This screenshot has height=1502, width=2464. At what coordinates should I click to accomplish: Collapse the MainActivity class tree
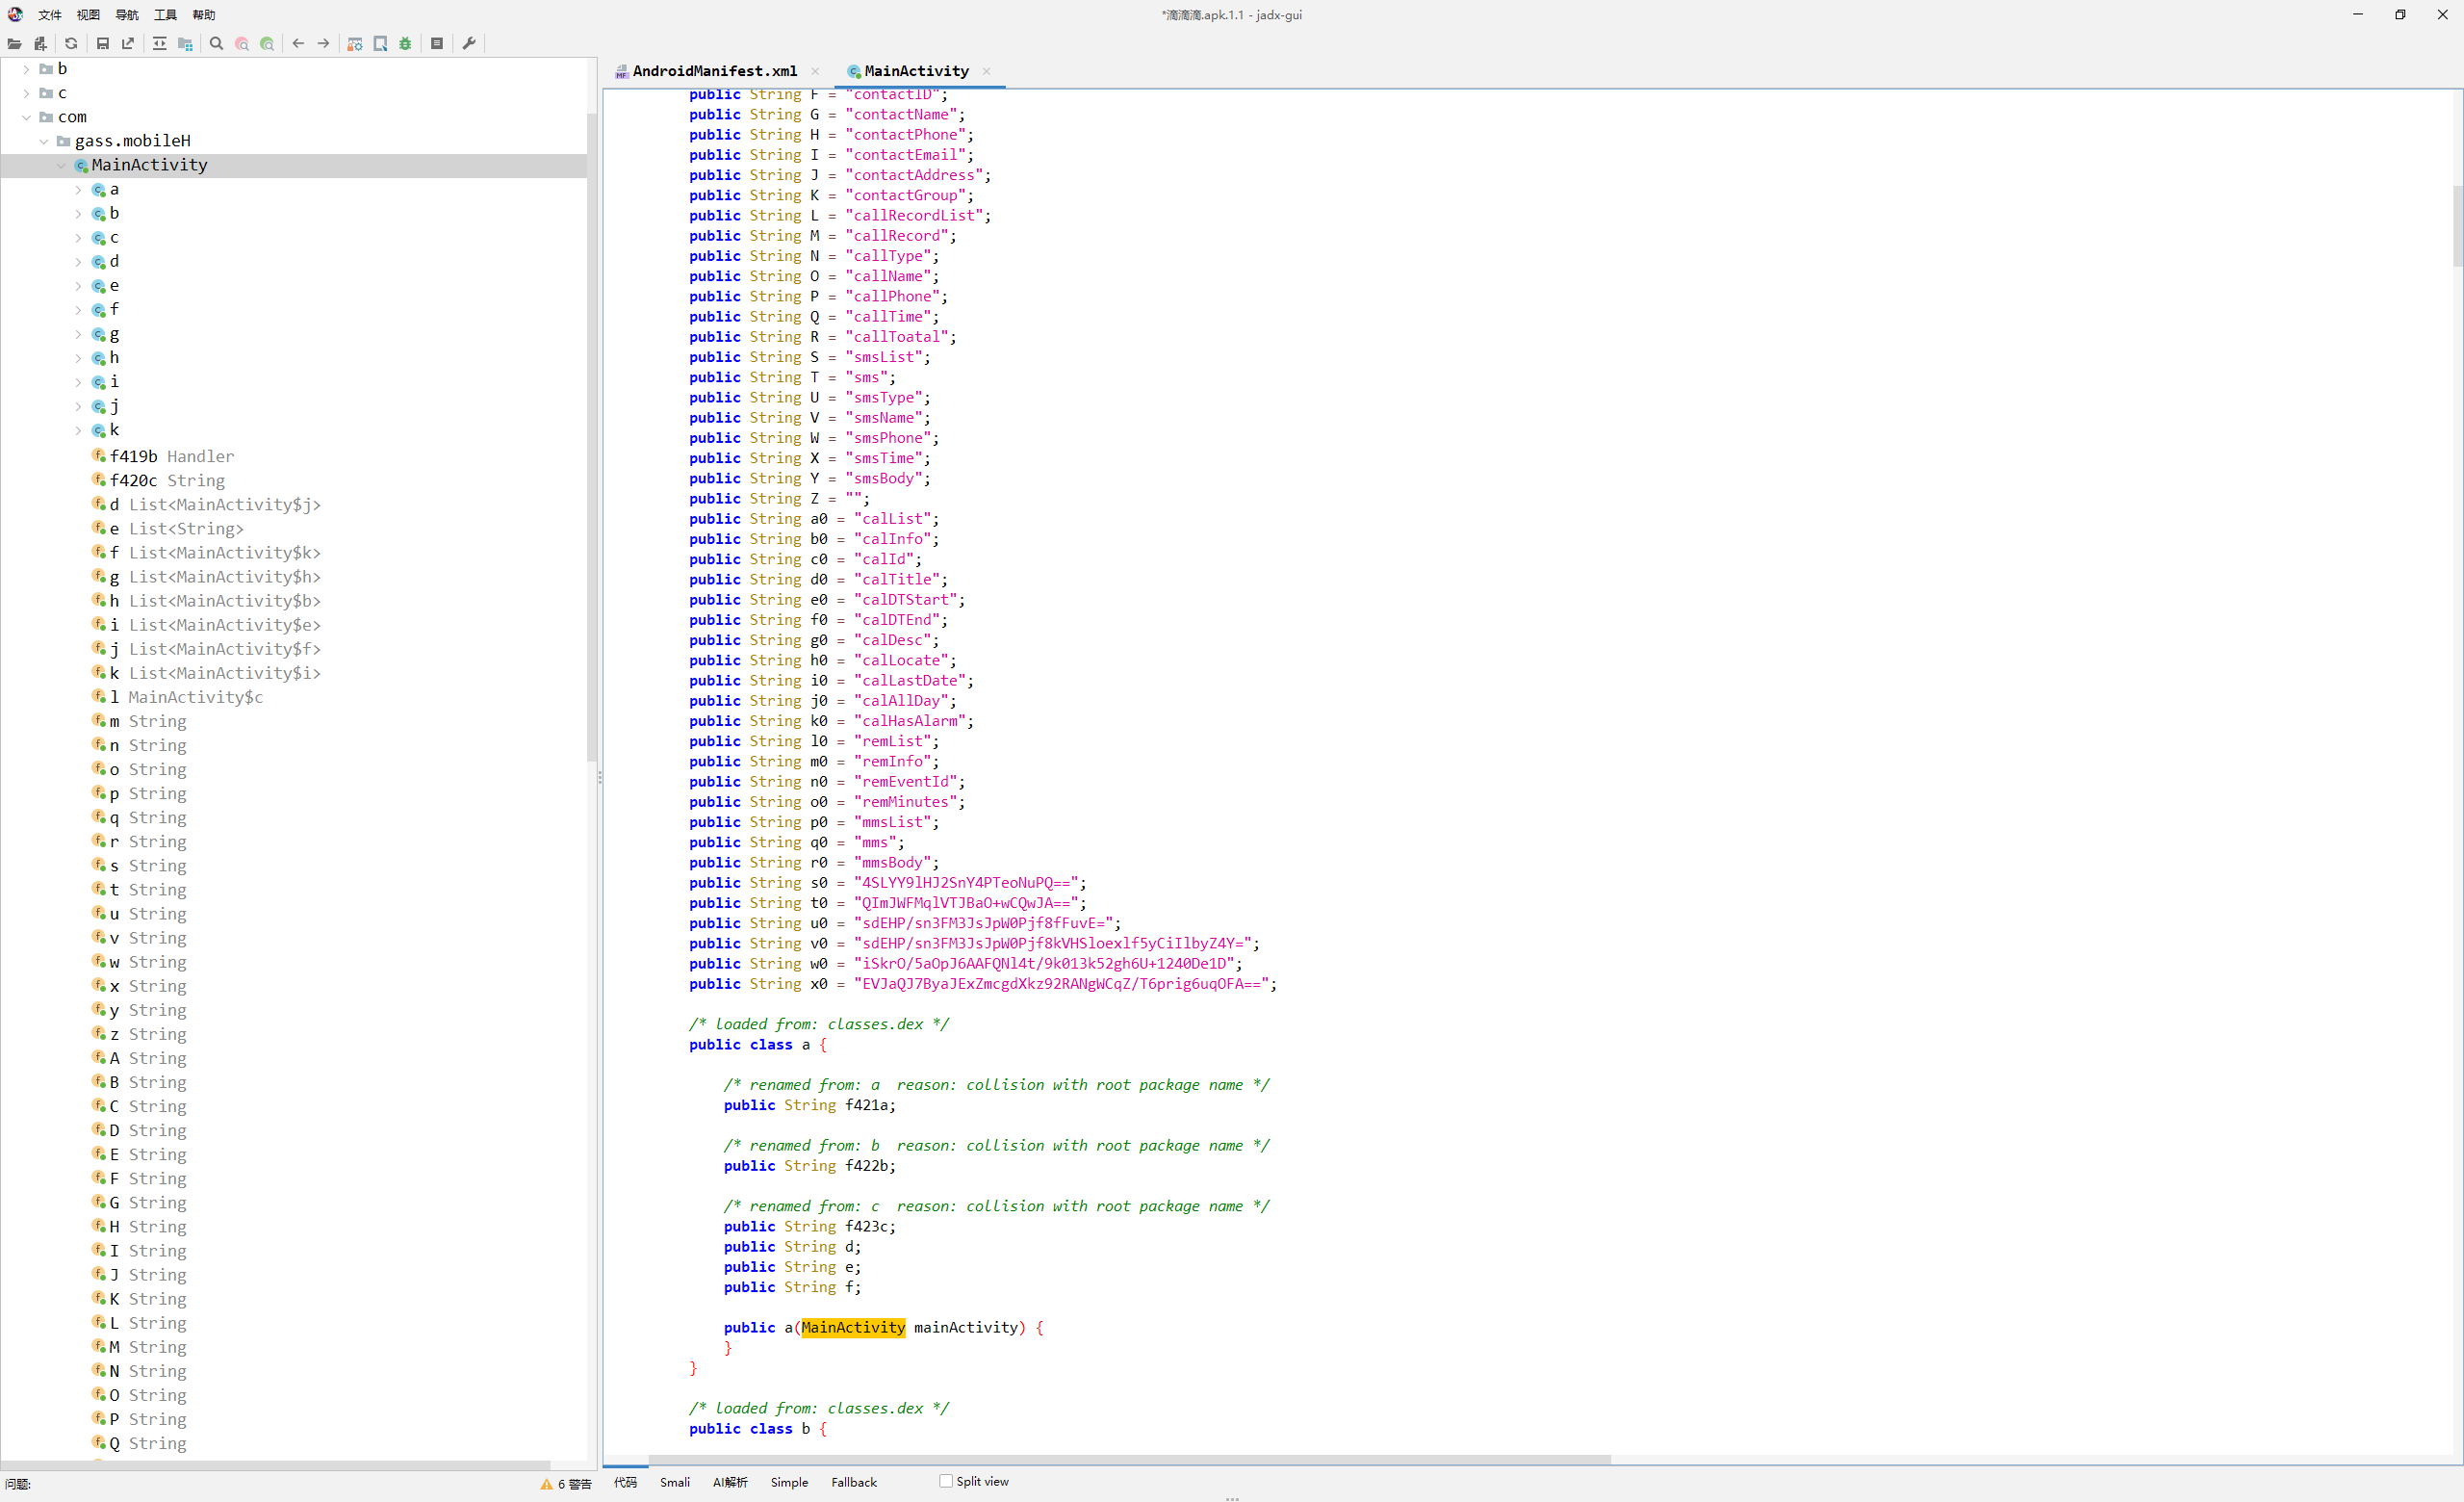point(55,164)
